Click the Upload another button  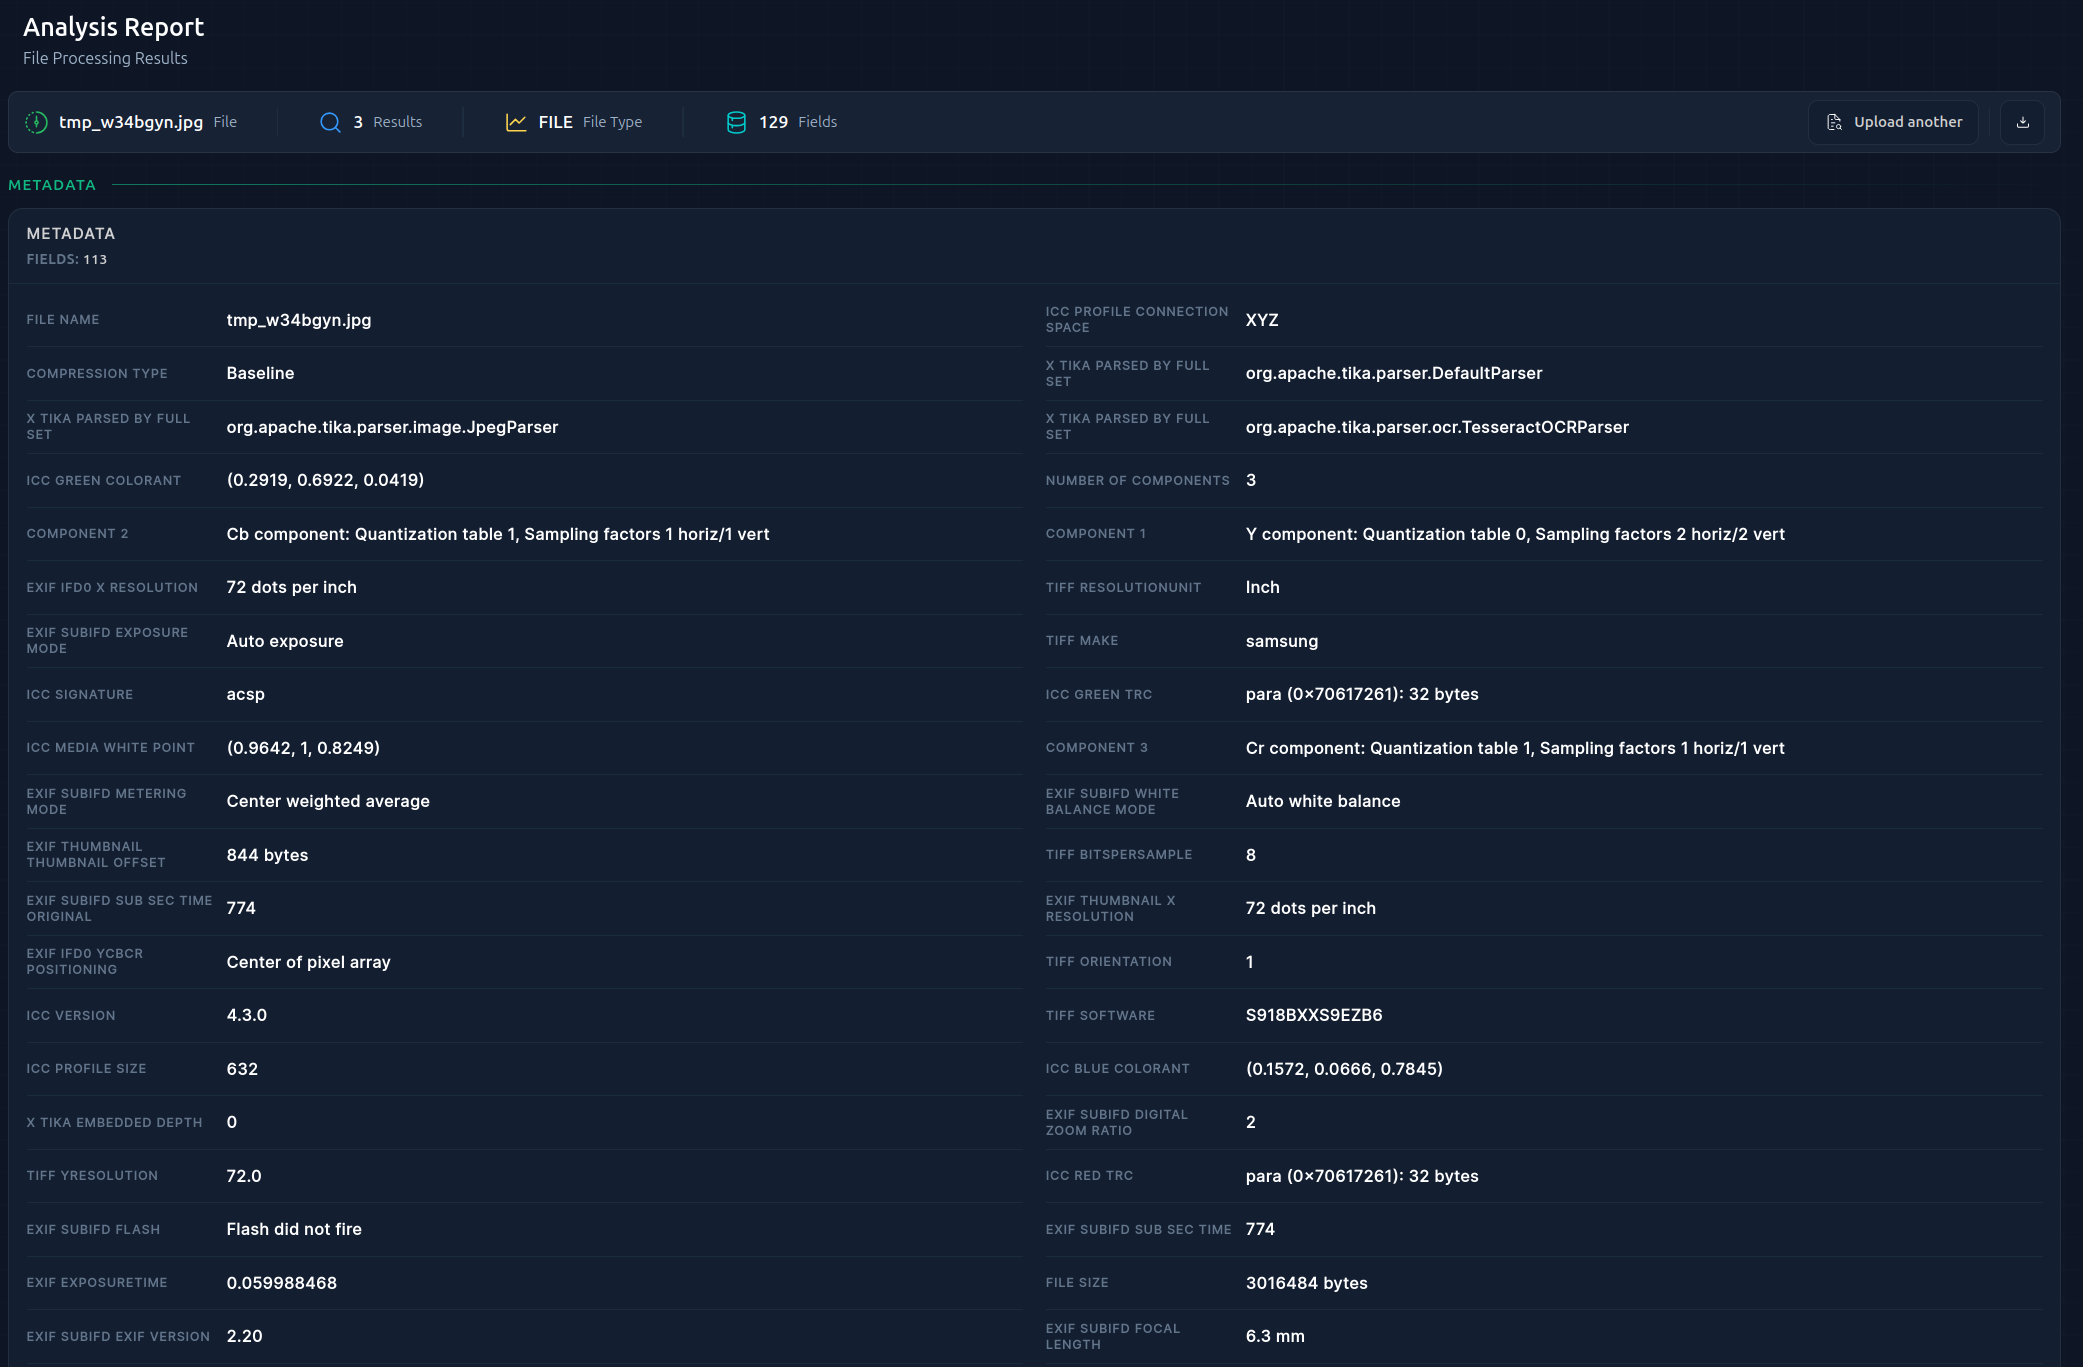[x=1893, y=122]
